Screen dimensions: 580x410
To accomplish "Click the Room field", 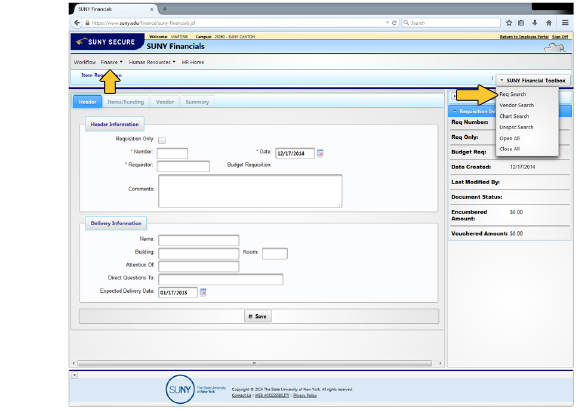I will [275, 253].
